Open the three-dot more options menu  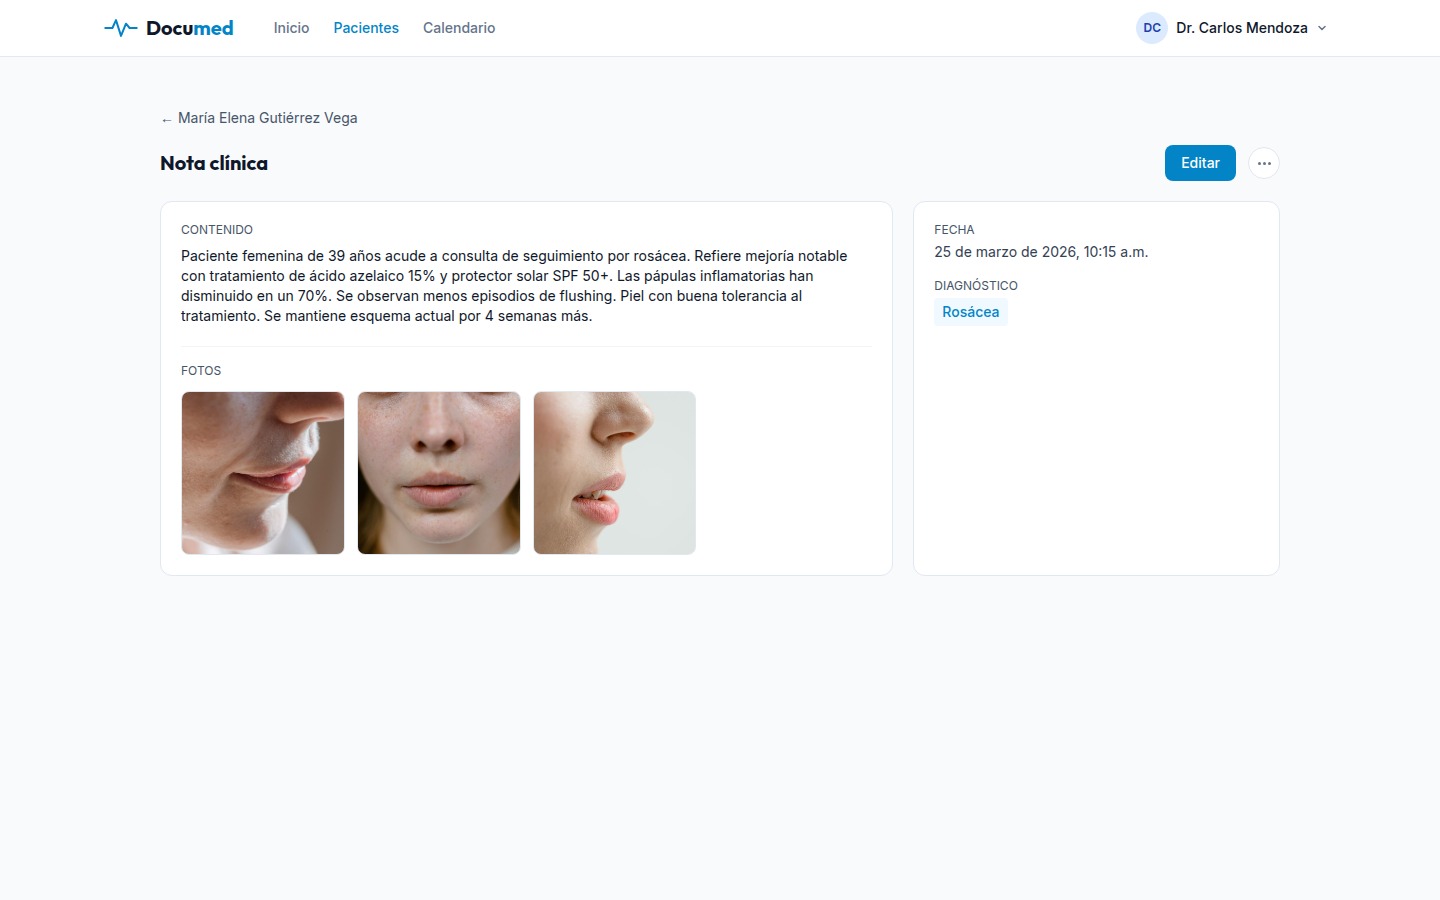(1264, 163)
